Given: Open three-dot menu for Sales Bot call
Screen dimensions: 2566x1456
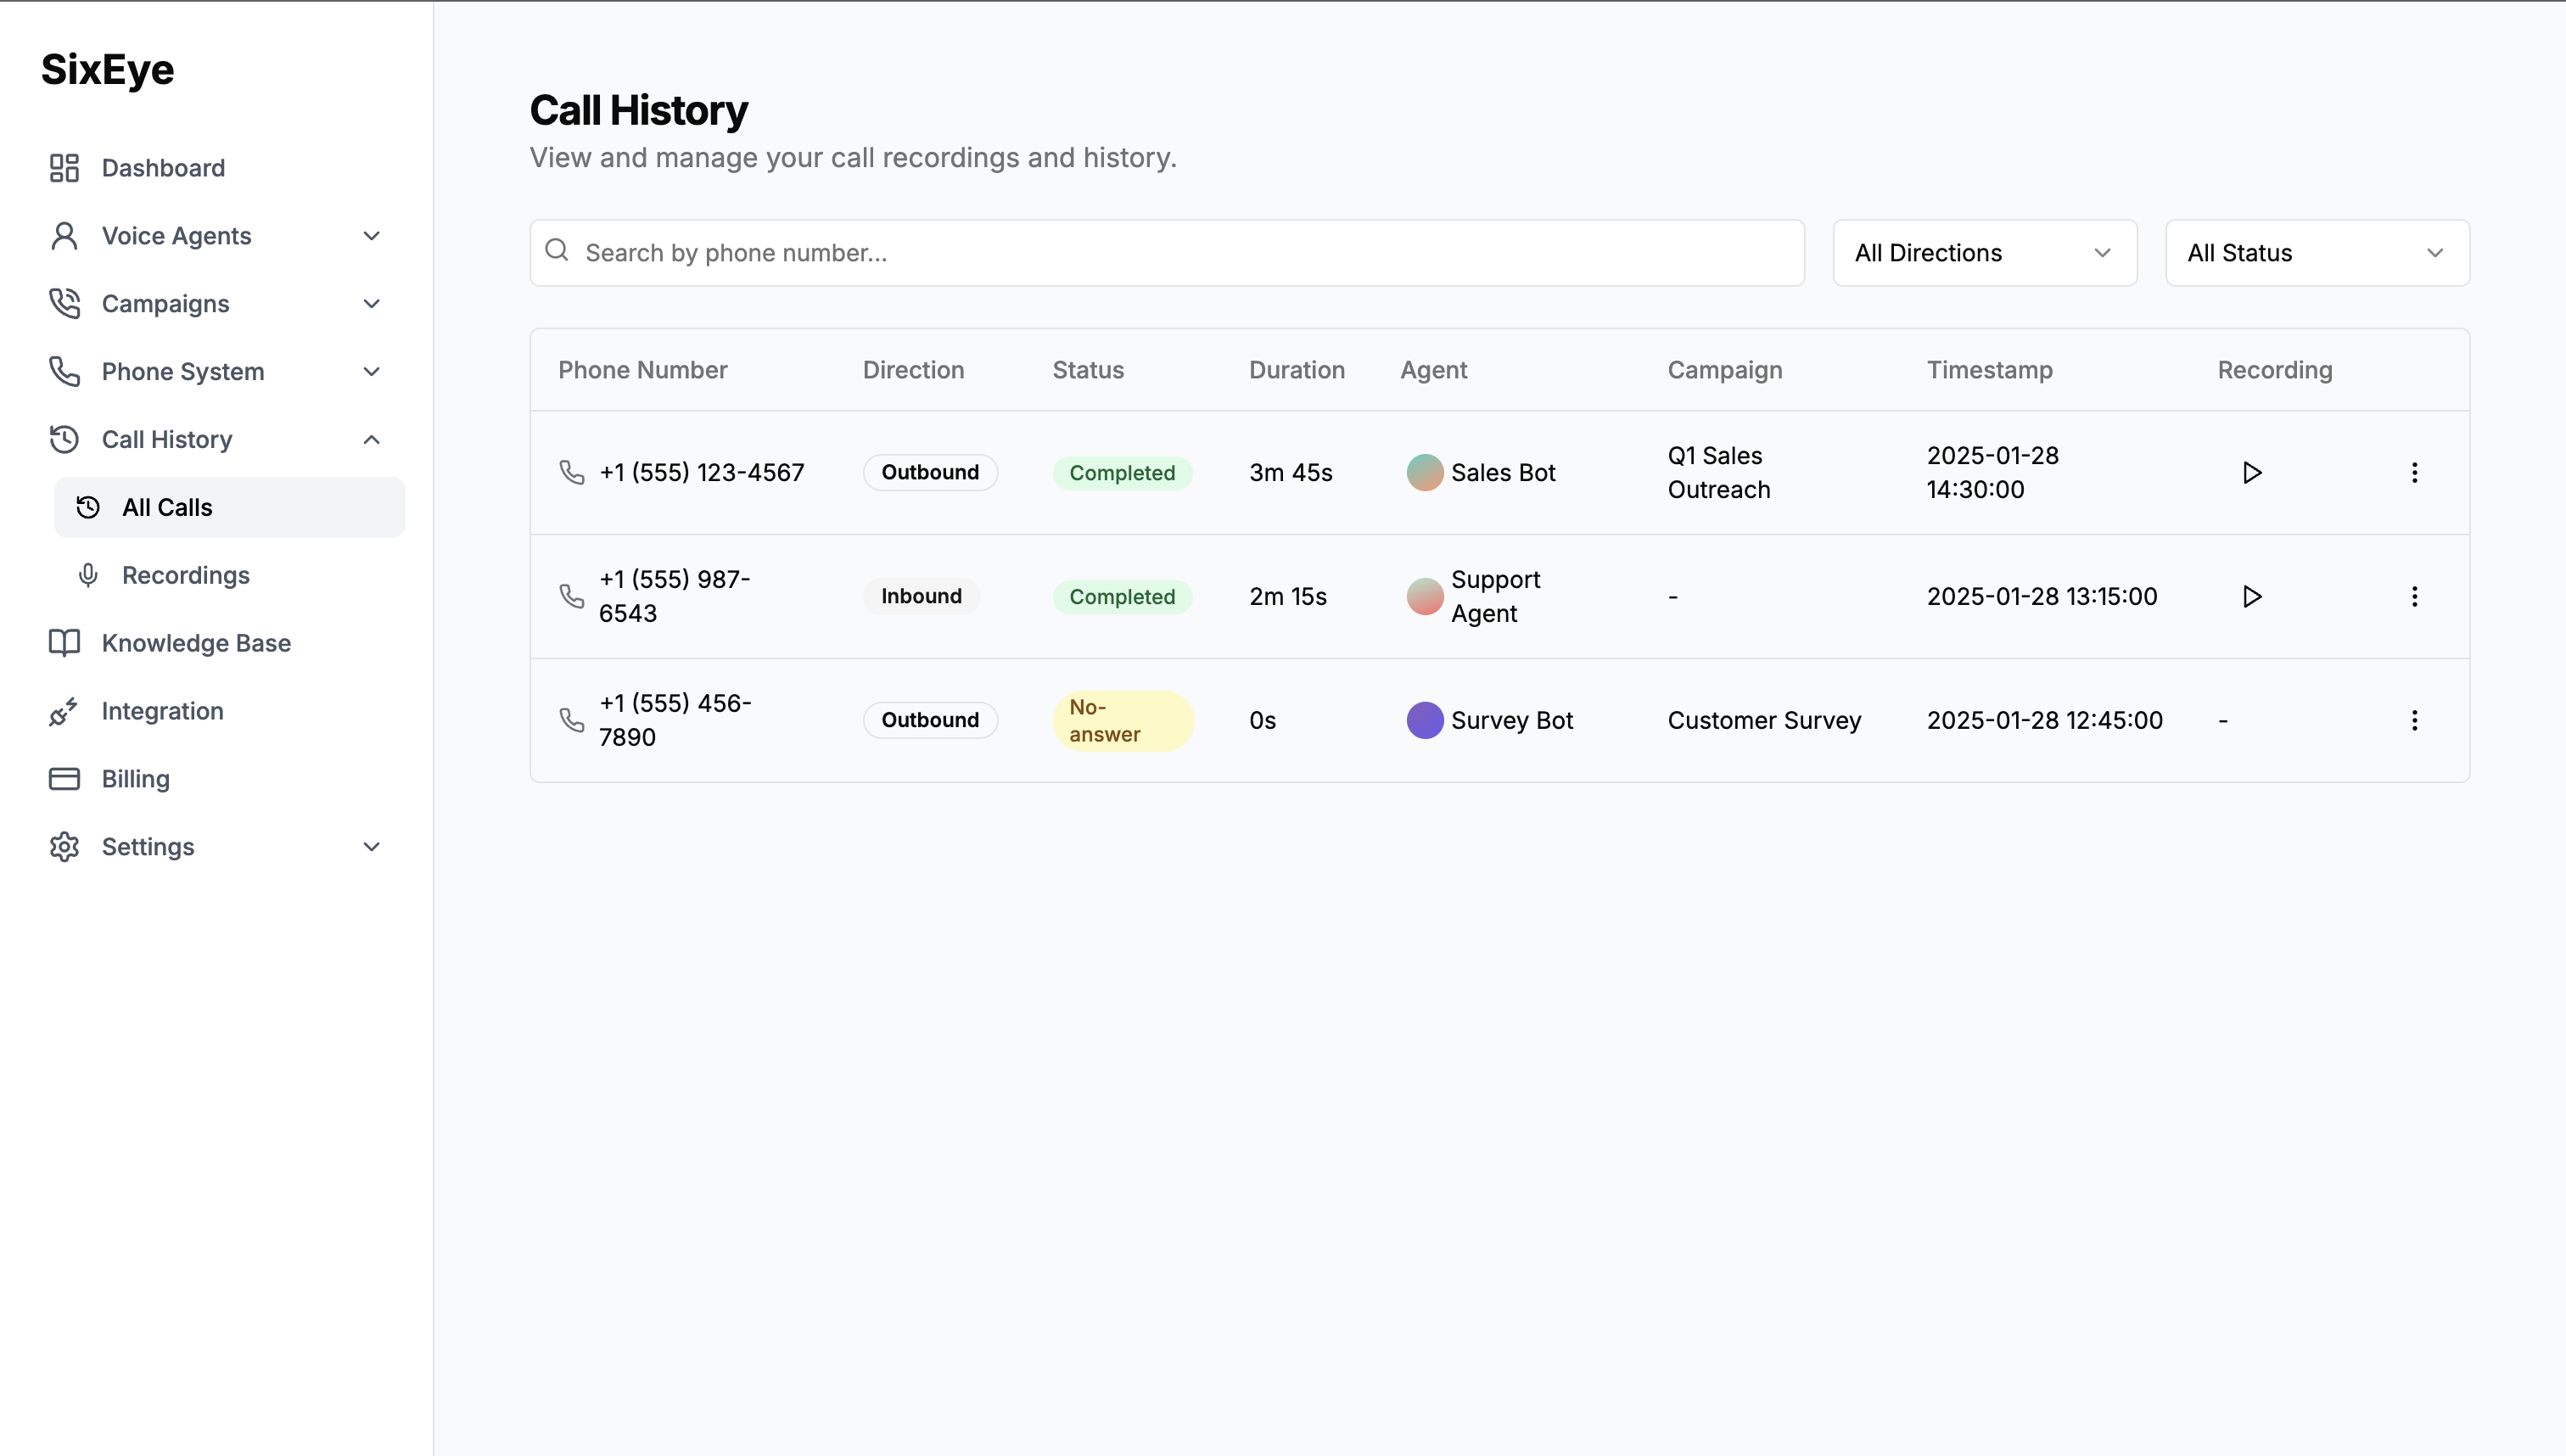Looking at the screenshot, I should pyautogui.click(x=2414, y=472).
